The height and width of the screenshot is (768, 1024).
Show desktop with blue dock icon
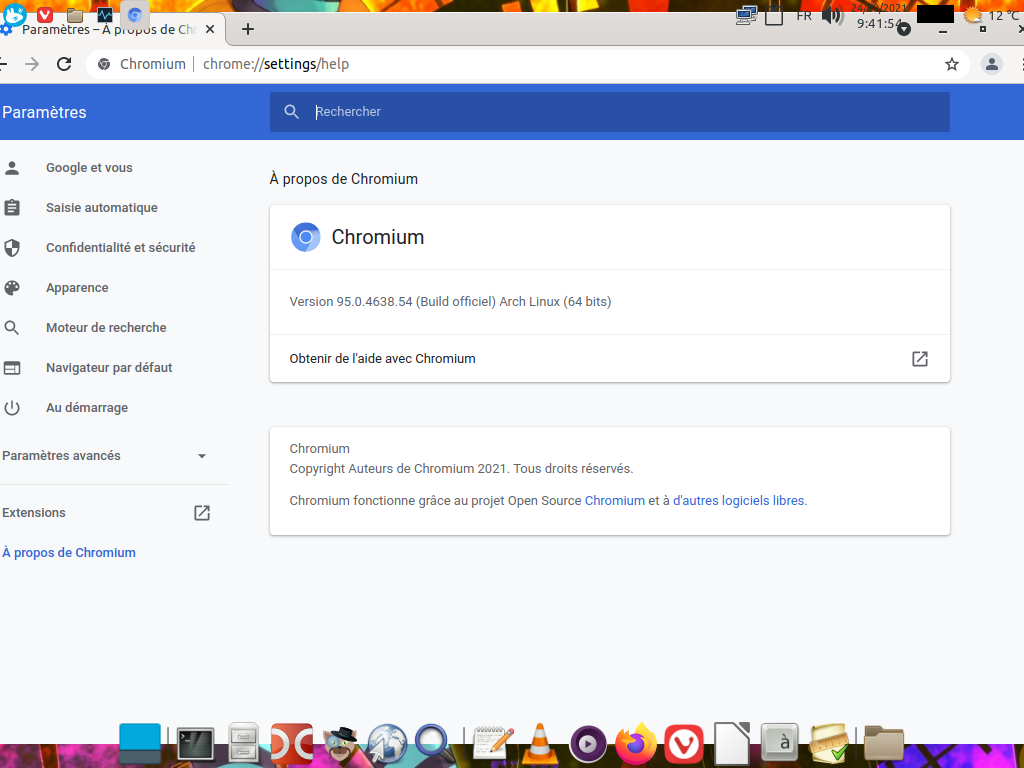(x=140, y=743)
